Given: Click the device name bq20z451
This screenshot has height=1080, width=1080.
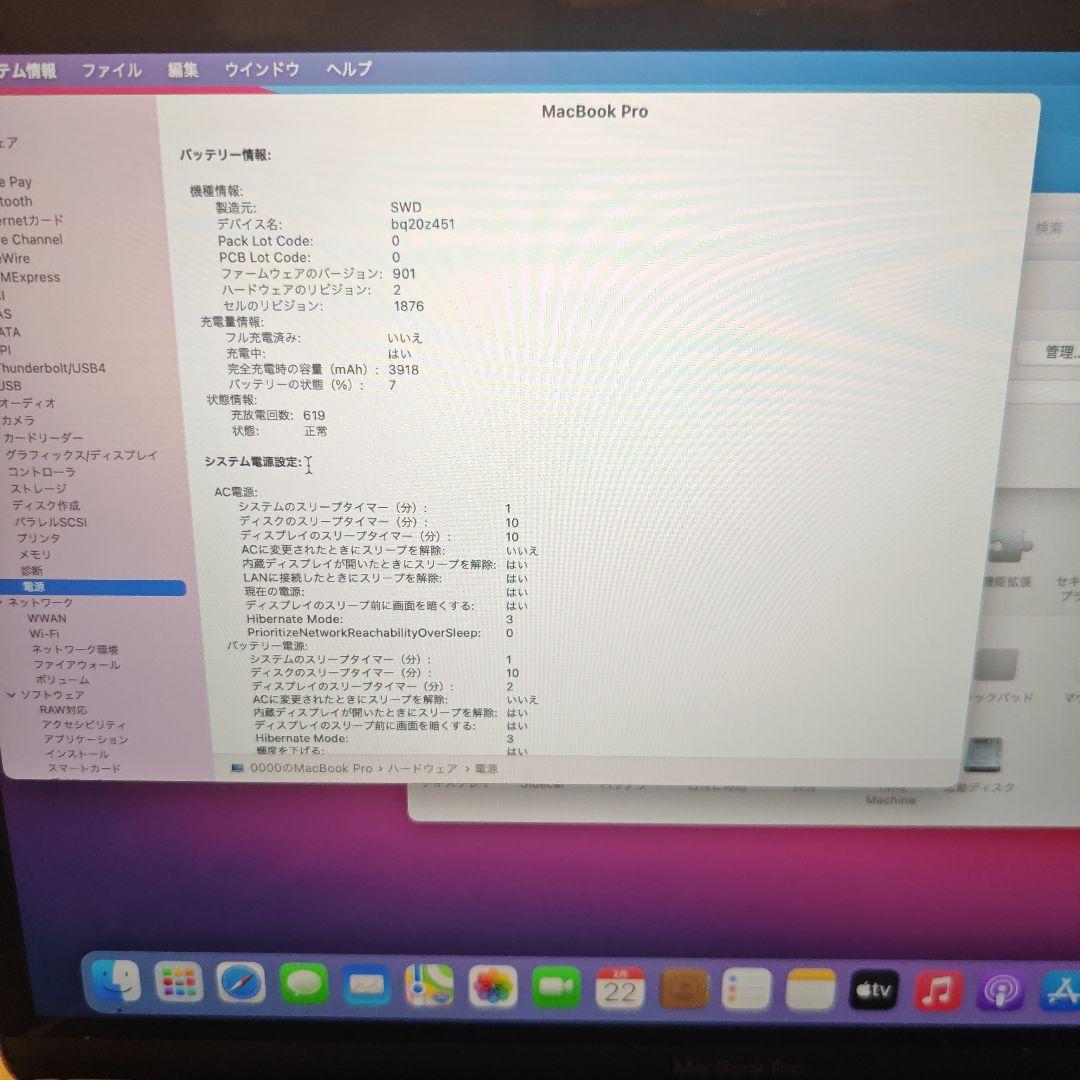Looking at the screenshot, I should 422,224.
